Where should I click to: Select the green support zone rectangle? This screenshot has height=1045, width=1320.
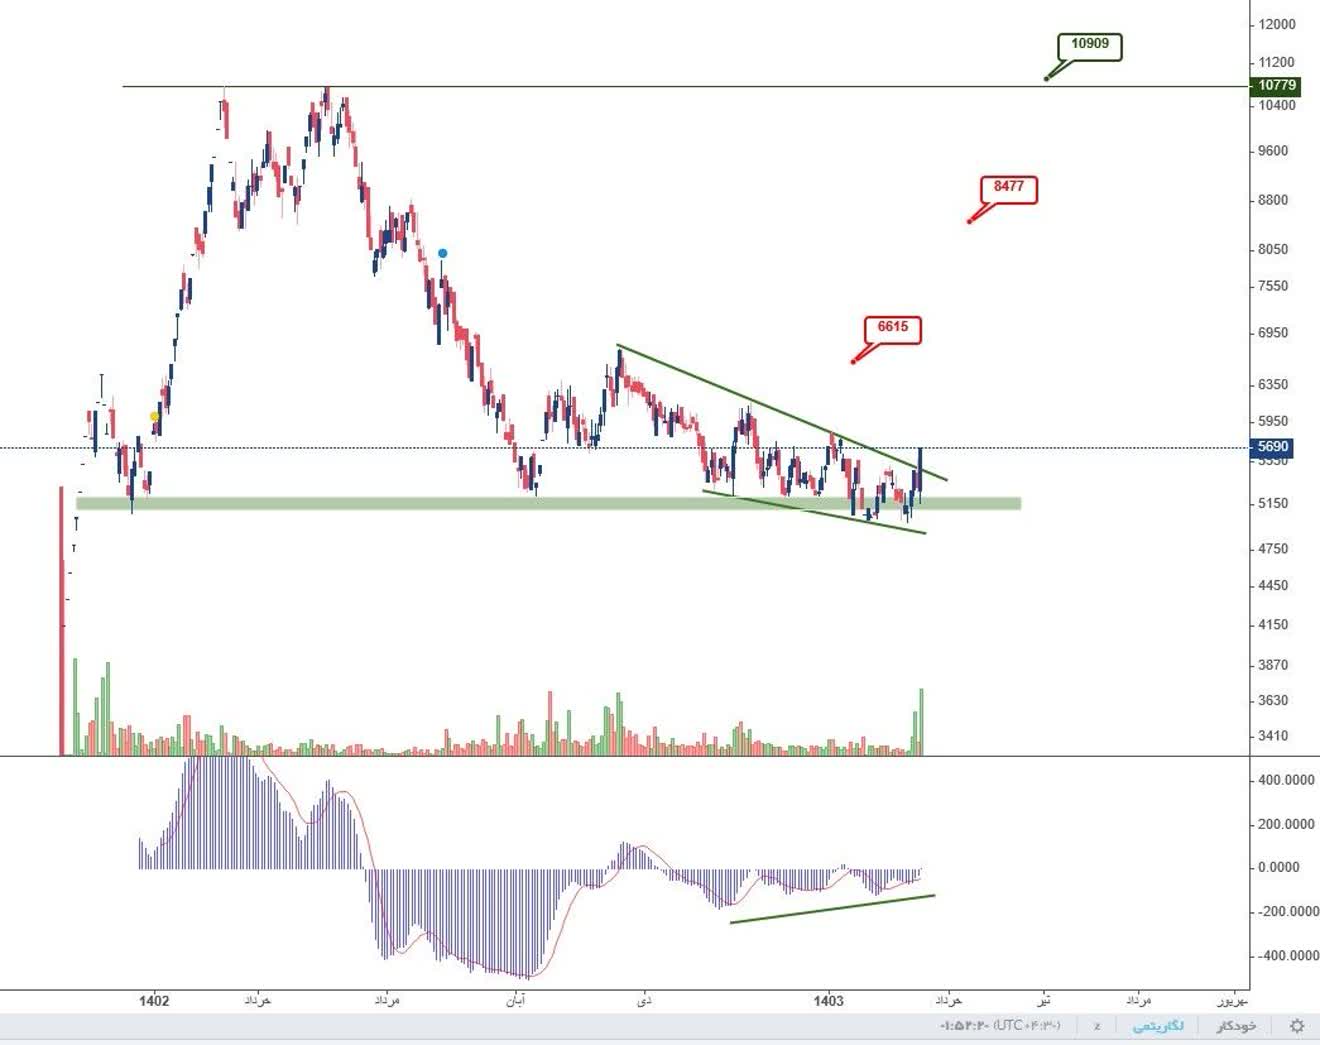[548, 504]
